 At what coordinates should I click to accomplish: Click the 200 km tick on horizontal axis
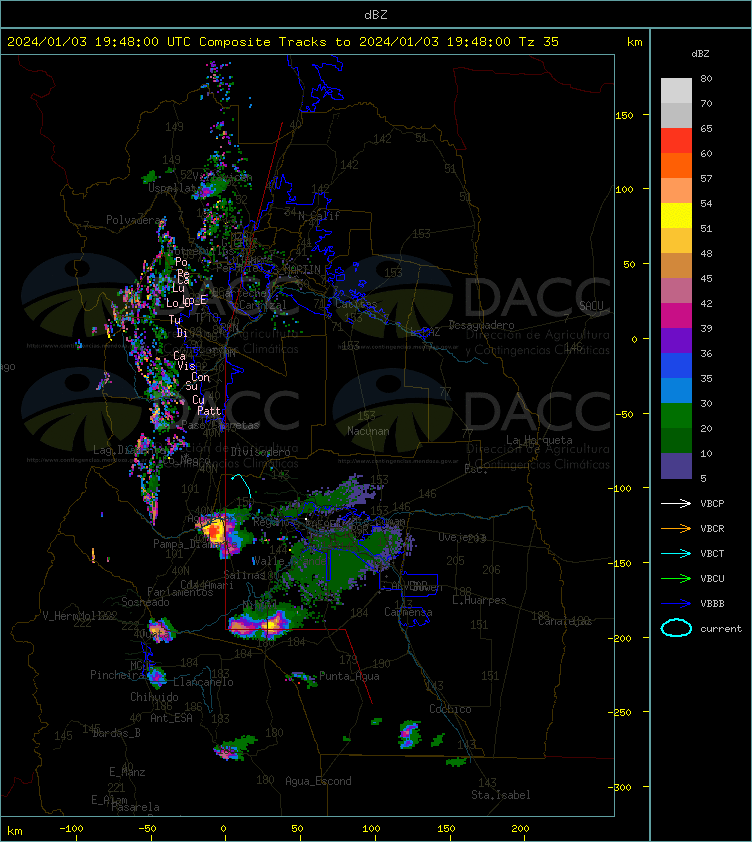point(520,829)
